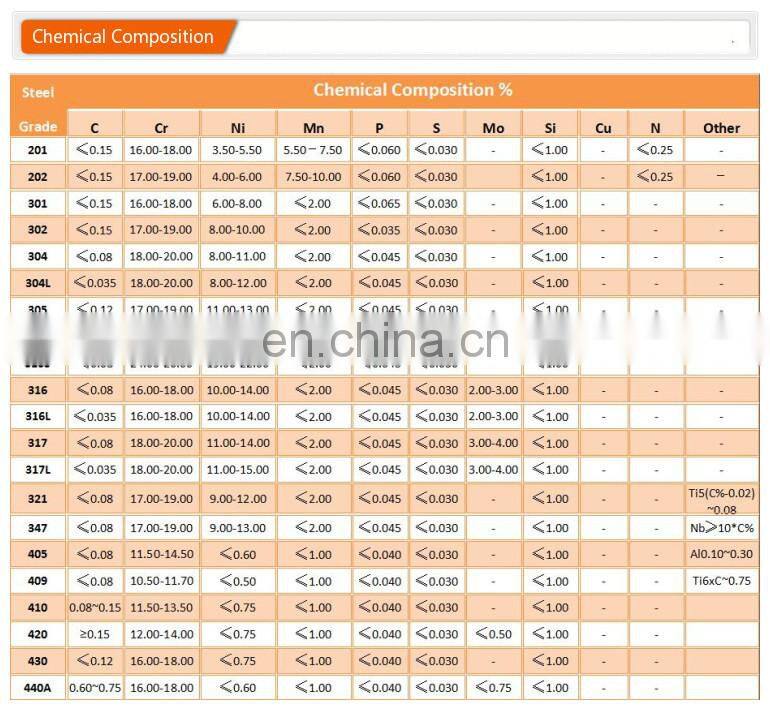Image resolution: width=770 pixels, height=710 pixels.
Task: Click the Ni column header
Action: (x=237, y=127)
